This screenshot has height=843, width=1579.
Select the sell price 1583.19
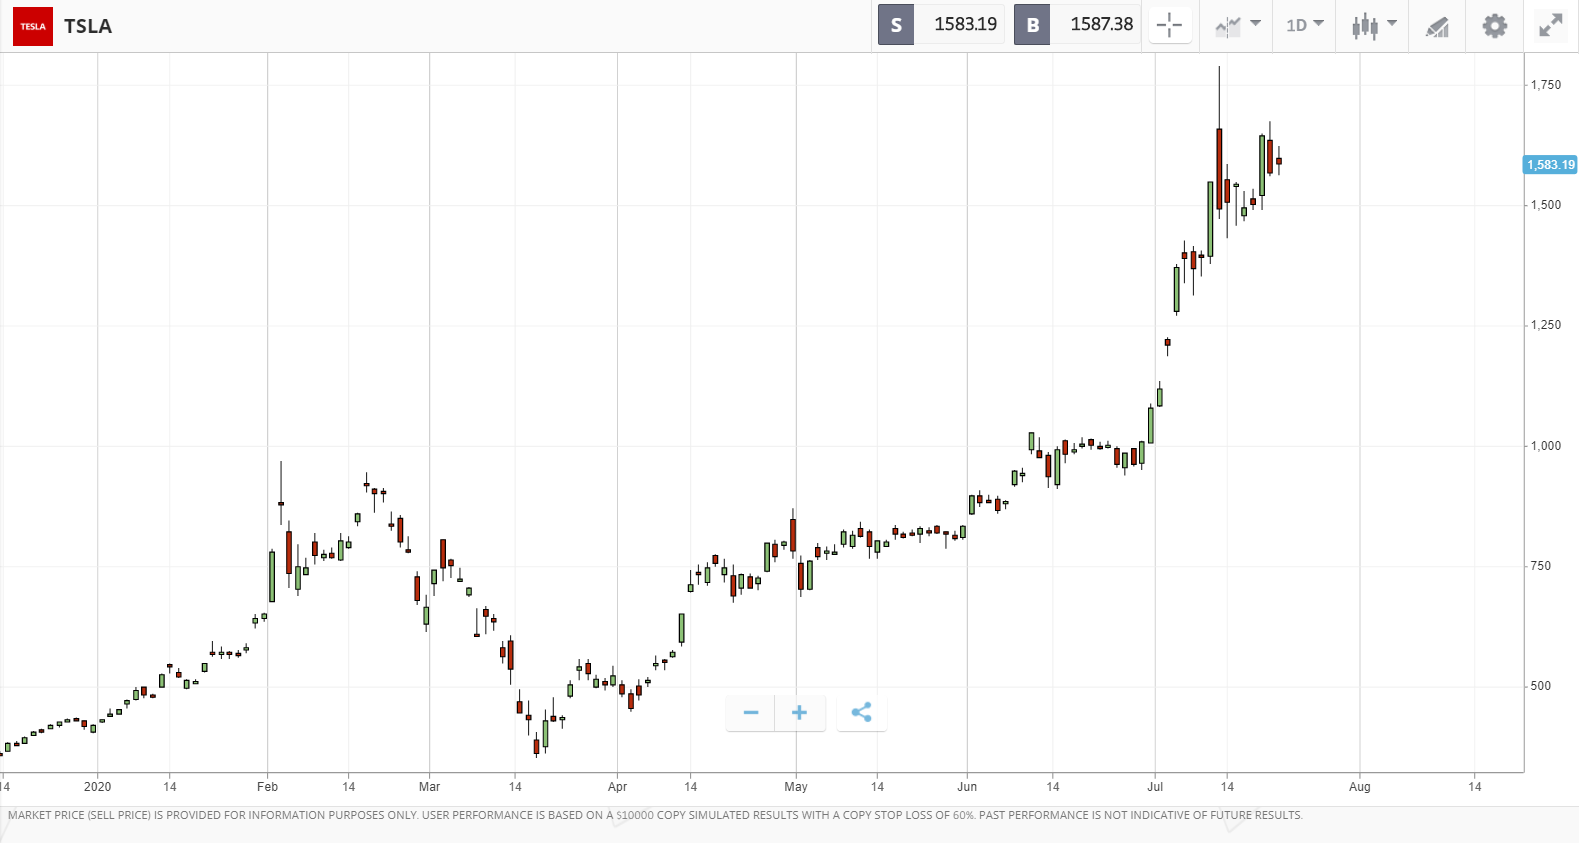965,25
